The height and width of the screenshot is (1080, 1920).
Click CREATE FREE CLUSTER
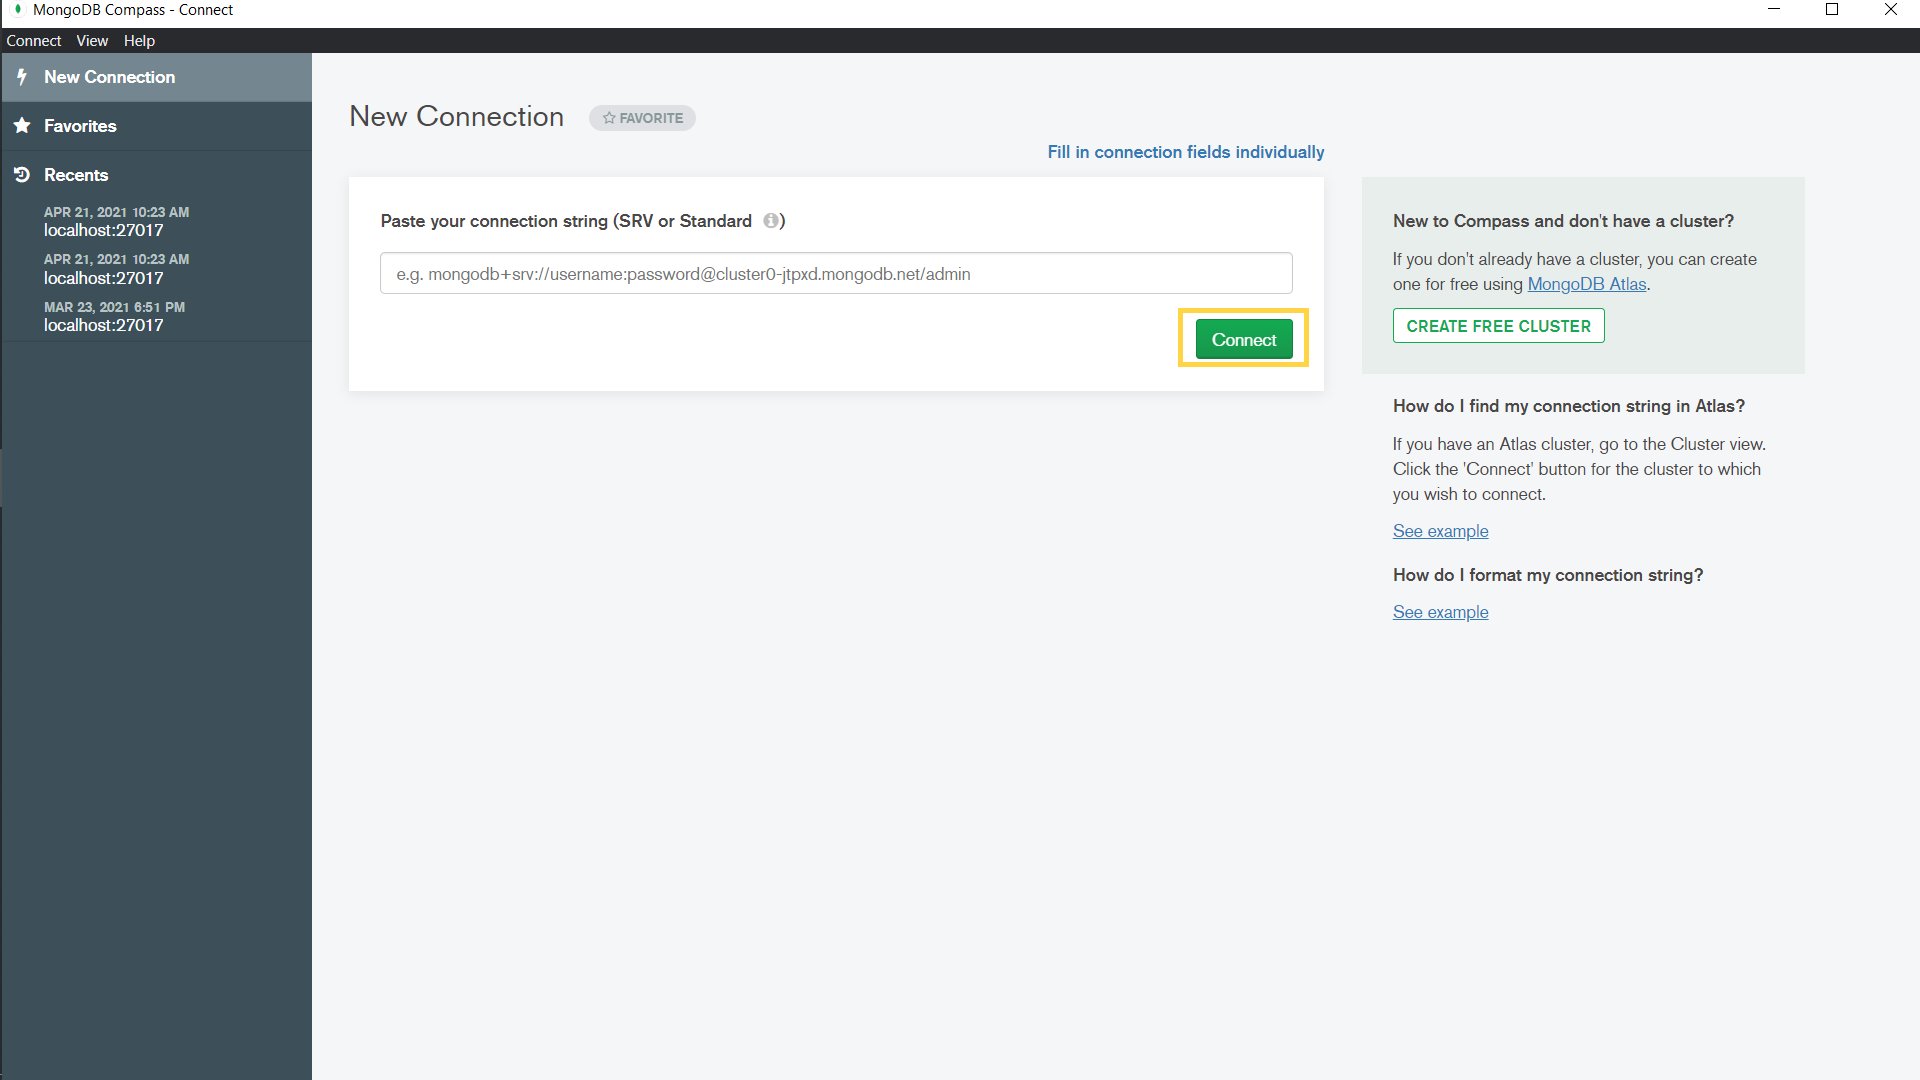coord(1498,325)
